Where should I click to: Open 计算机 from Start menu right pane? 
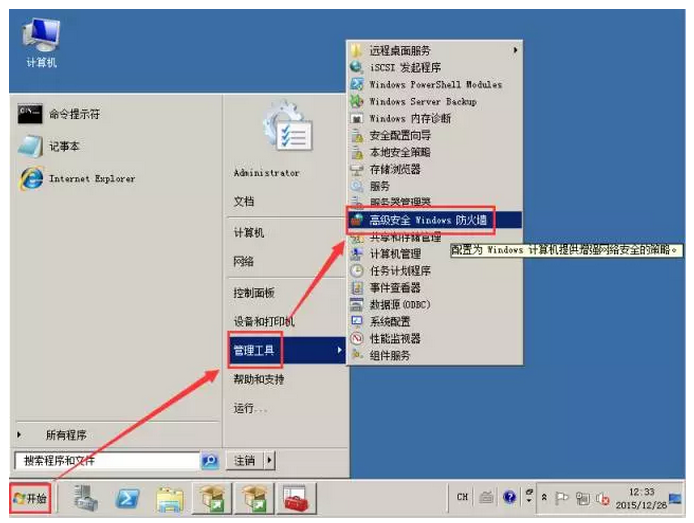pos(248,232)
